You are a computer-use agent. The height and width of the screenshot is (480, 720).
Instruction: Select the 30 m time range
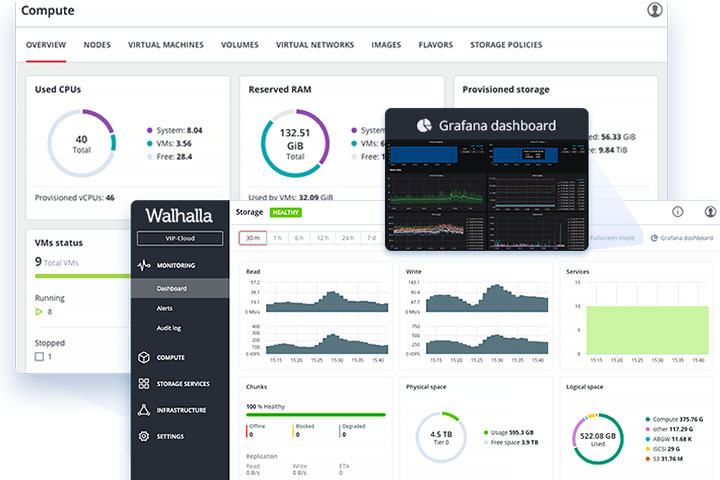(253, 238)
